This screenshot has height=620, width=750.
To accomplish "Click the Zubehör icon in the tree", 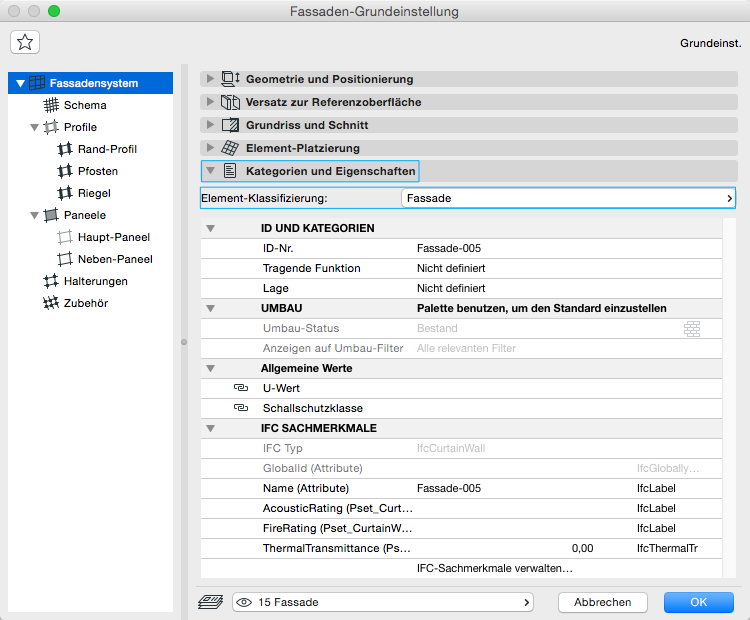I will pos(51,303).
